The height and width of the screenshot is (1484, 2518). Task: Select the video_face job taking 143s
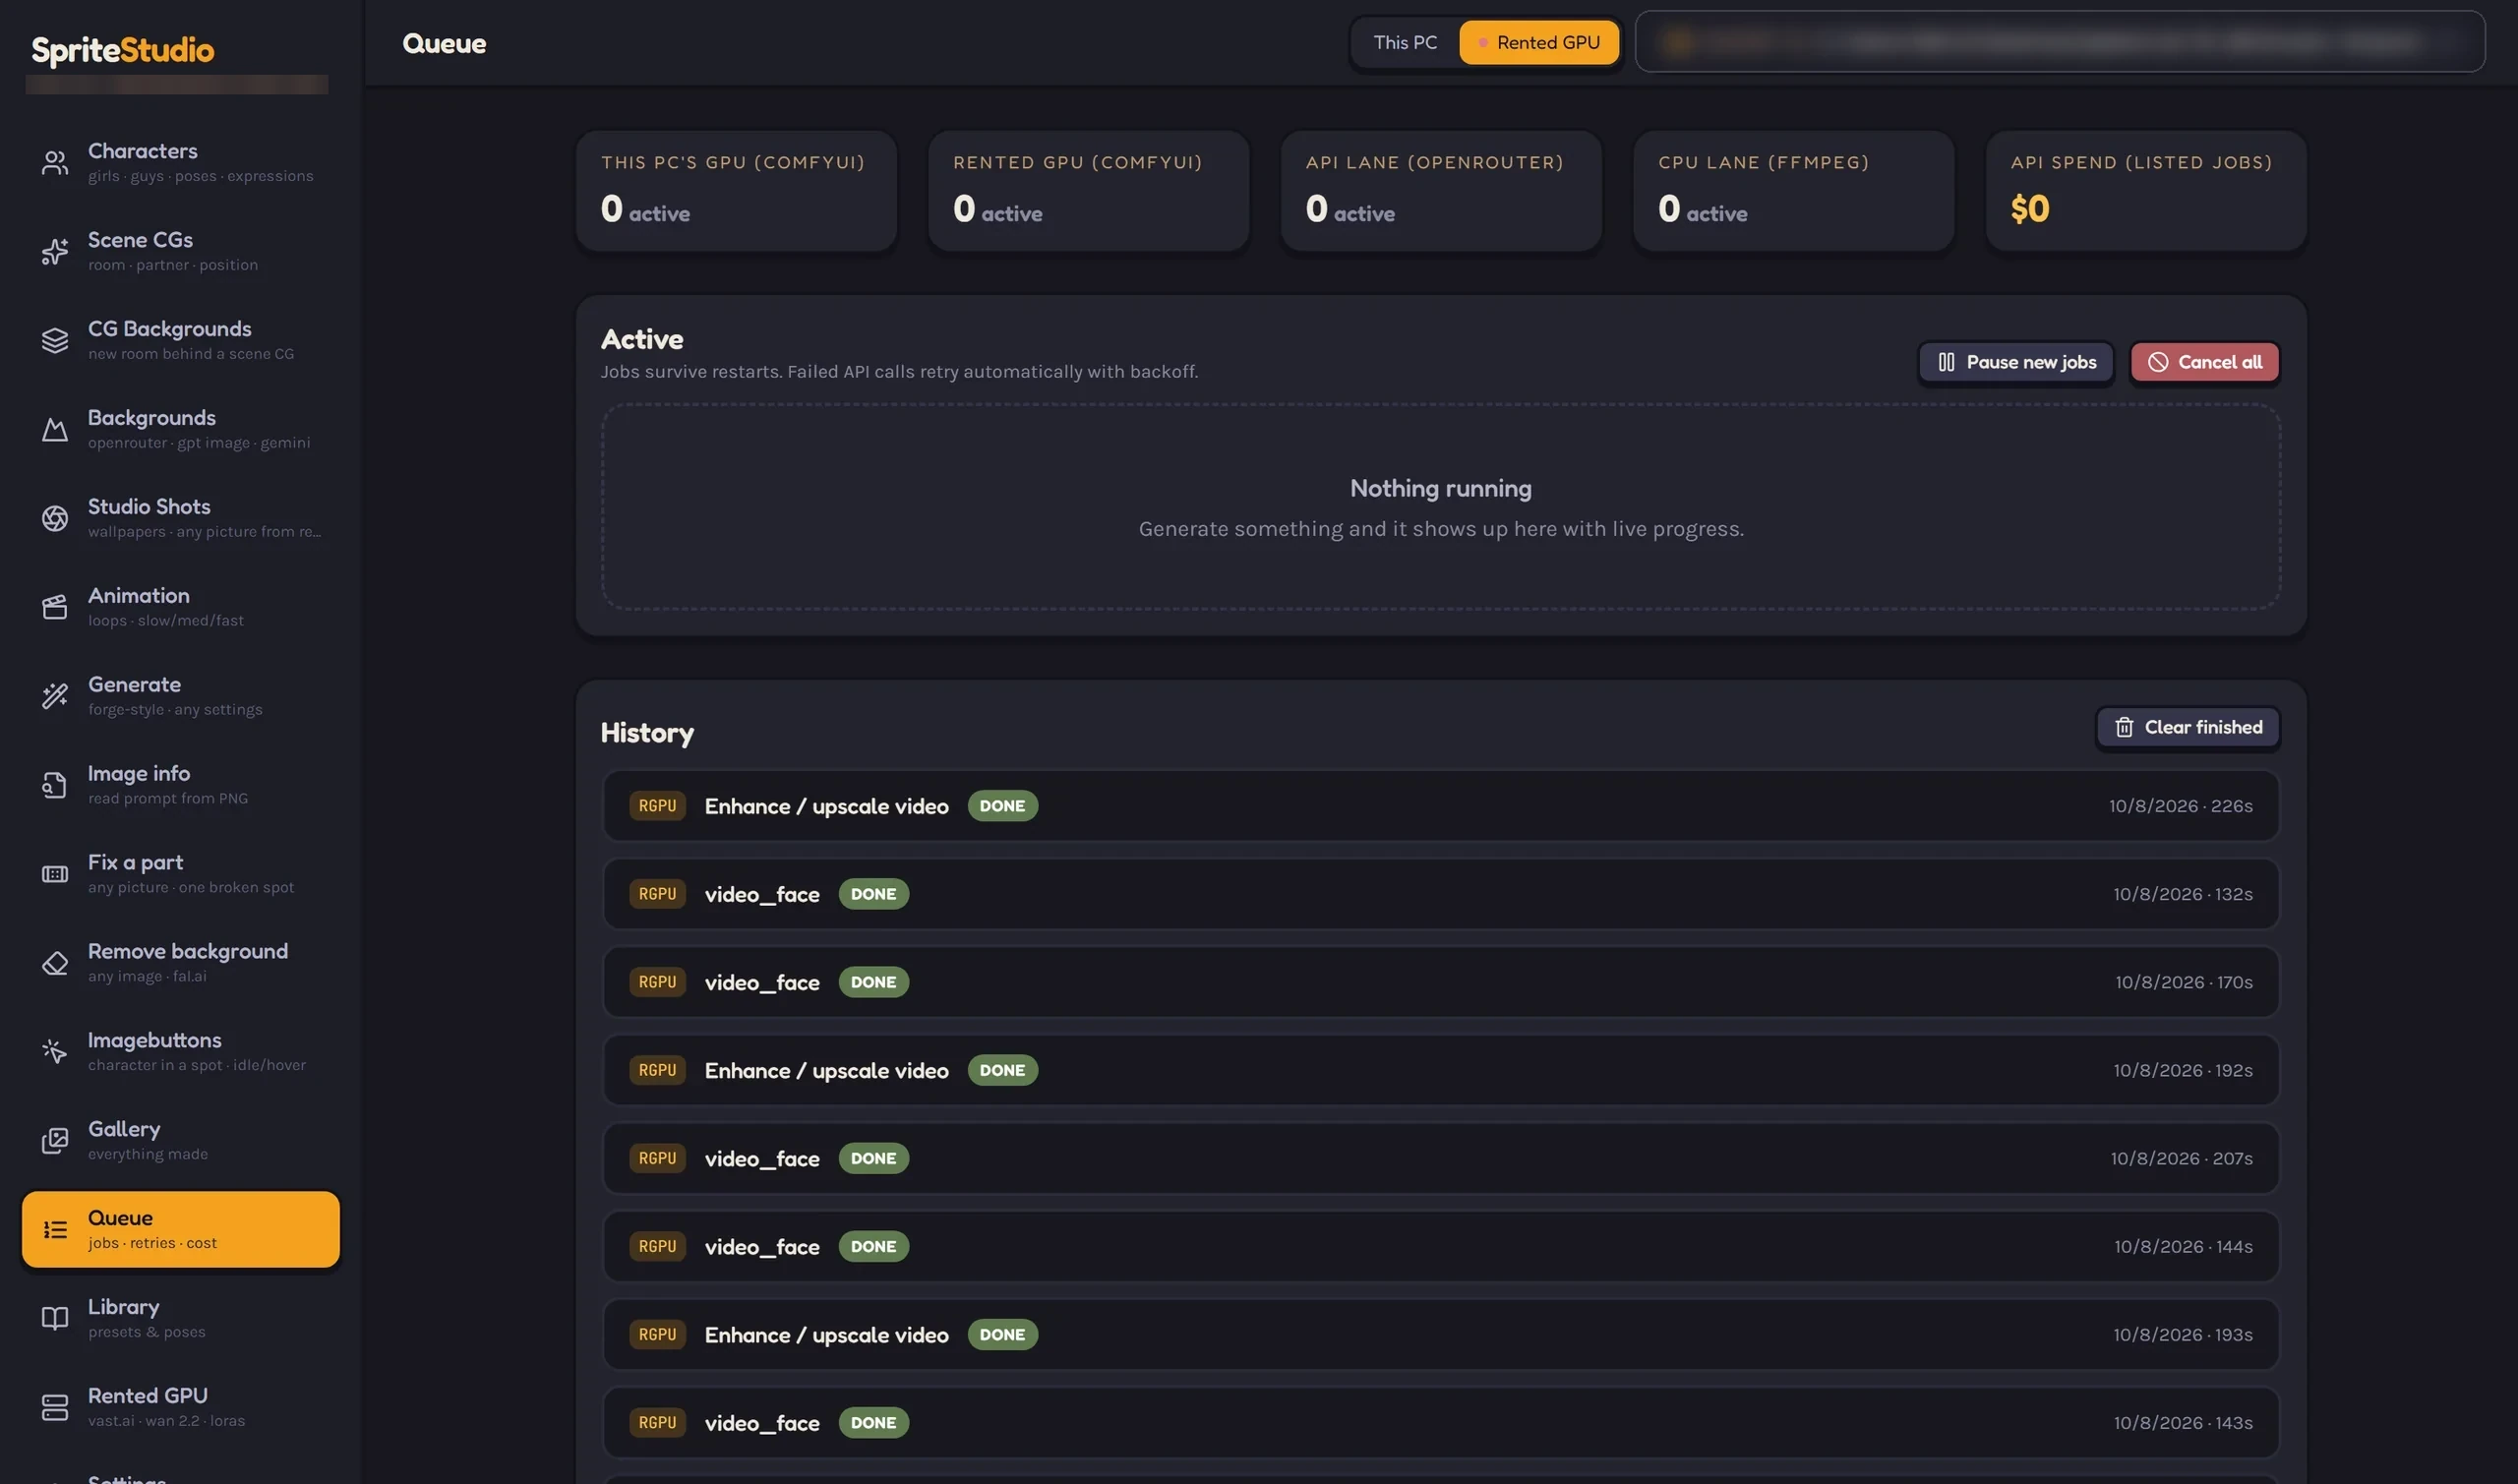pyautogui.click(x=1440, y=1422)
